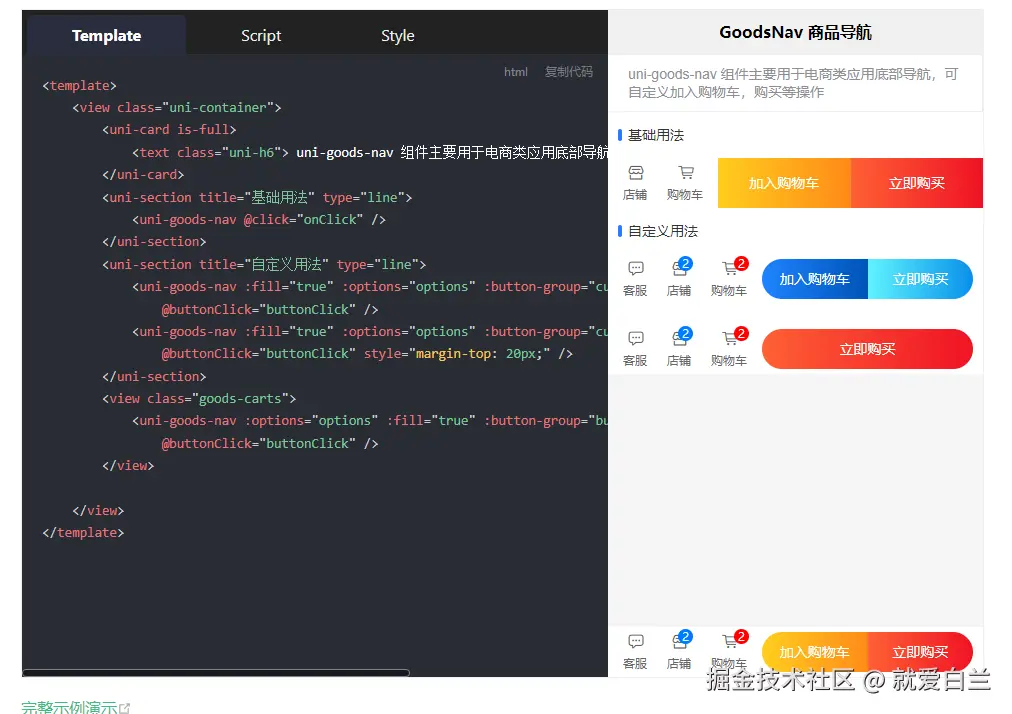Click the red 立即购买 button in 基础用法

pos(916,183)
